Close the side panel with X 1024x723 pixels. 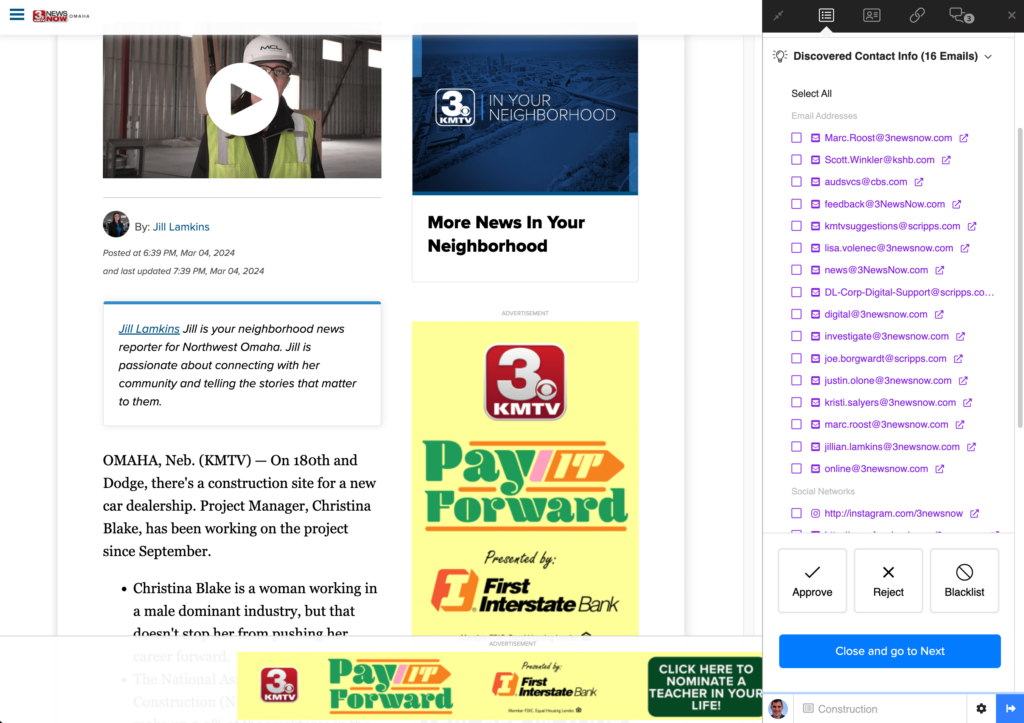tap(1012, 15)
